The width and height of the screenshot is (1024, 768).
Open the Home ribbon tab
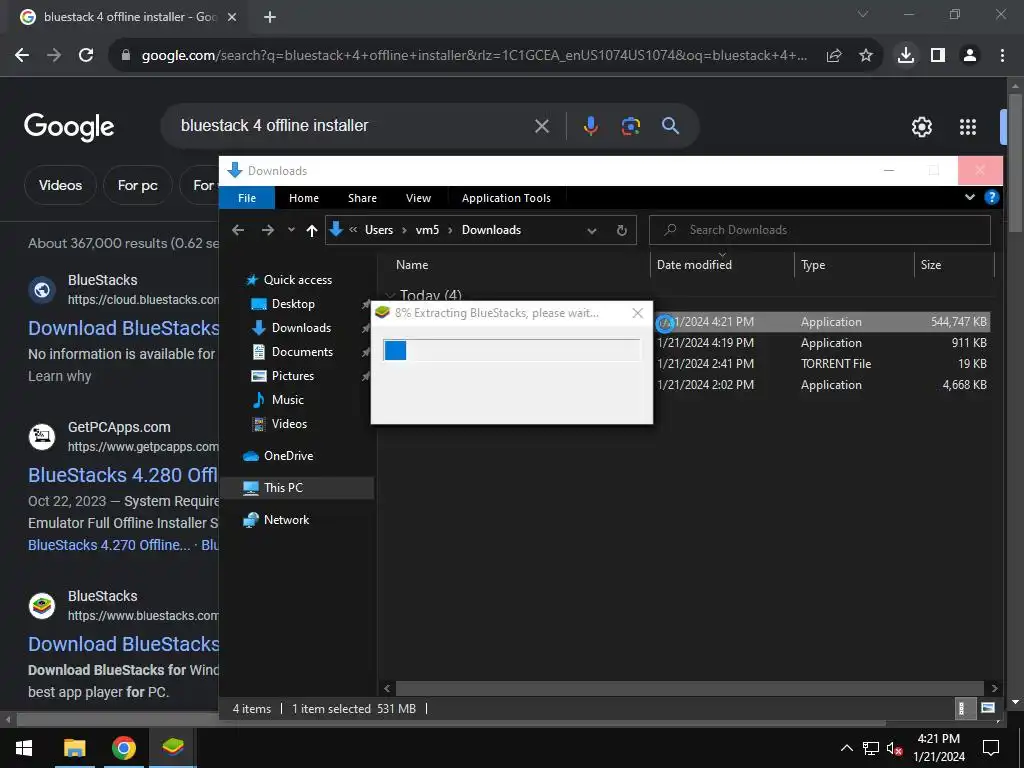pyautogui.click(x=304, y=198)
